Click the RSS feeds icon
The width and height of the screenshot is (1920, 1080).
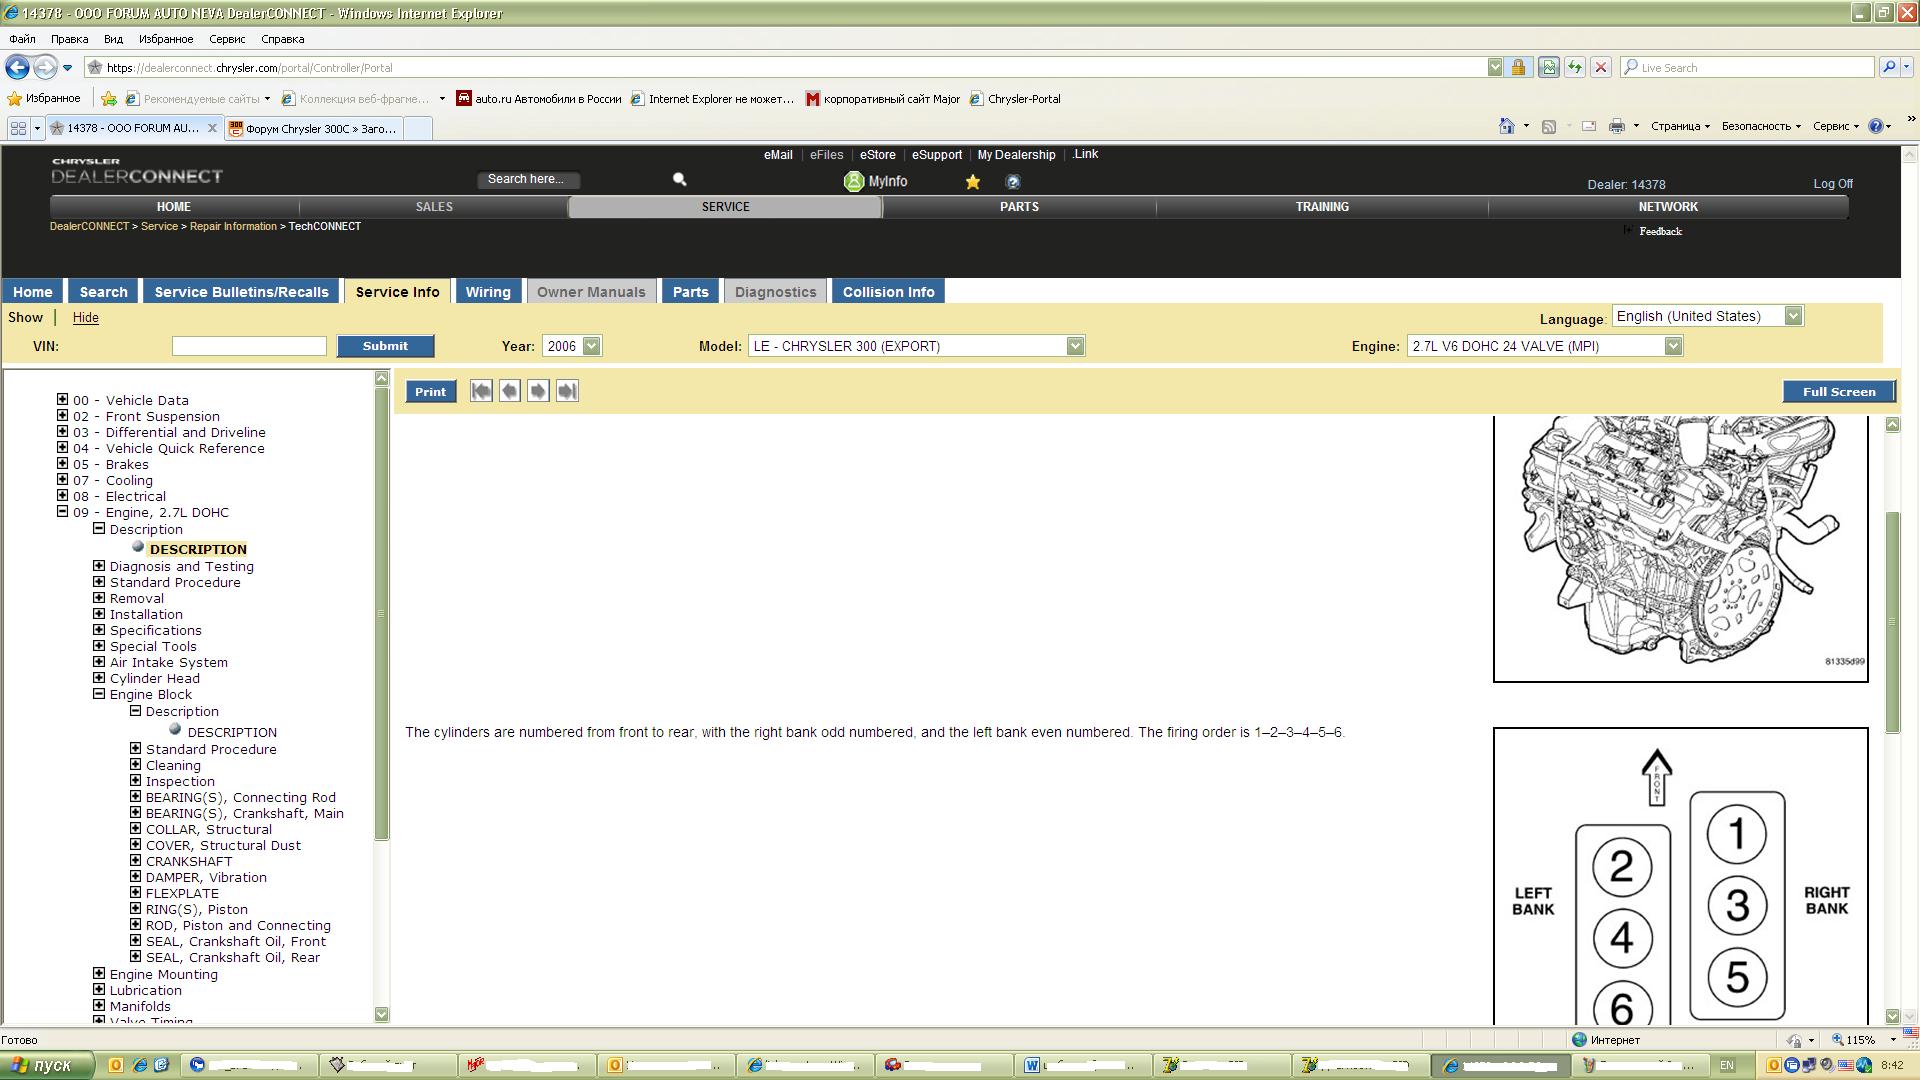tap(1549, 126)
